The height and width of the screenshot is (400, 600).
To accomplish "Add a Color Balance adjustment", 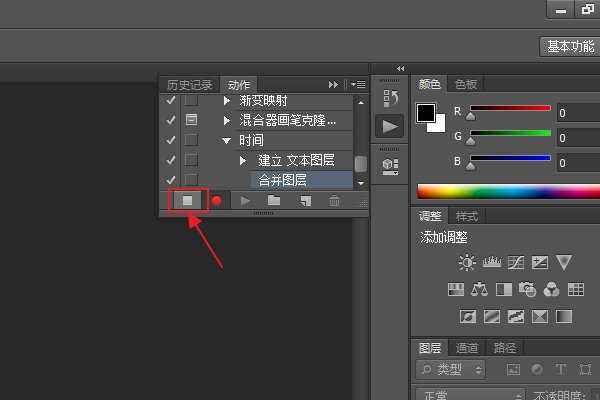I will (479, 289).
